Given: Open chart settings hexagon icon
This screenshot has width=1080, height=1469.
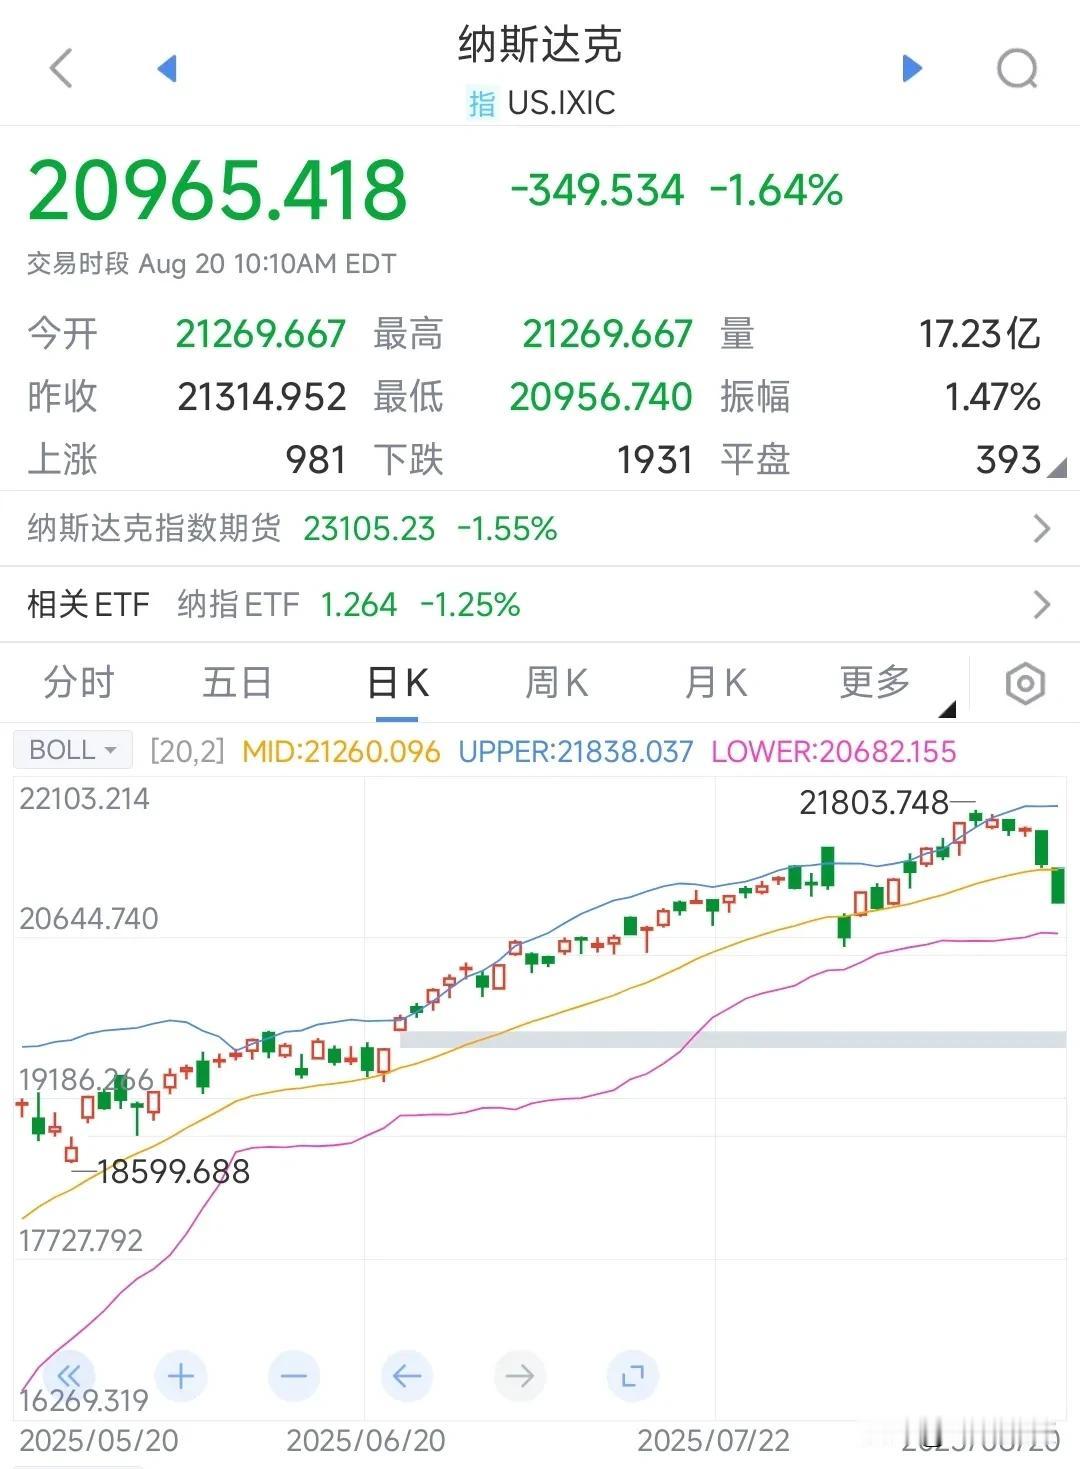Looking at the screenshot, I should (x=1025, y=684).
